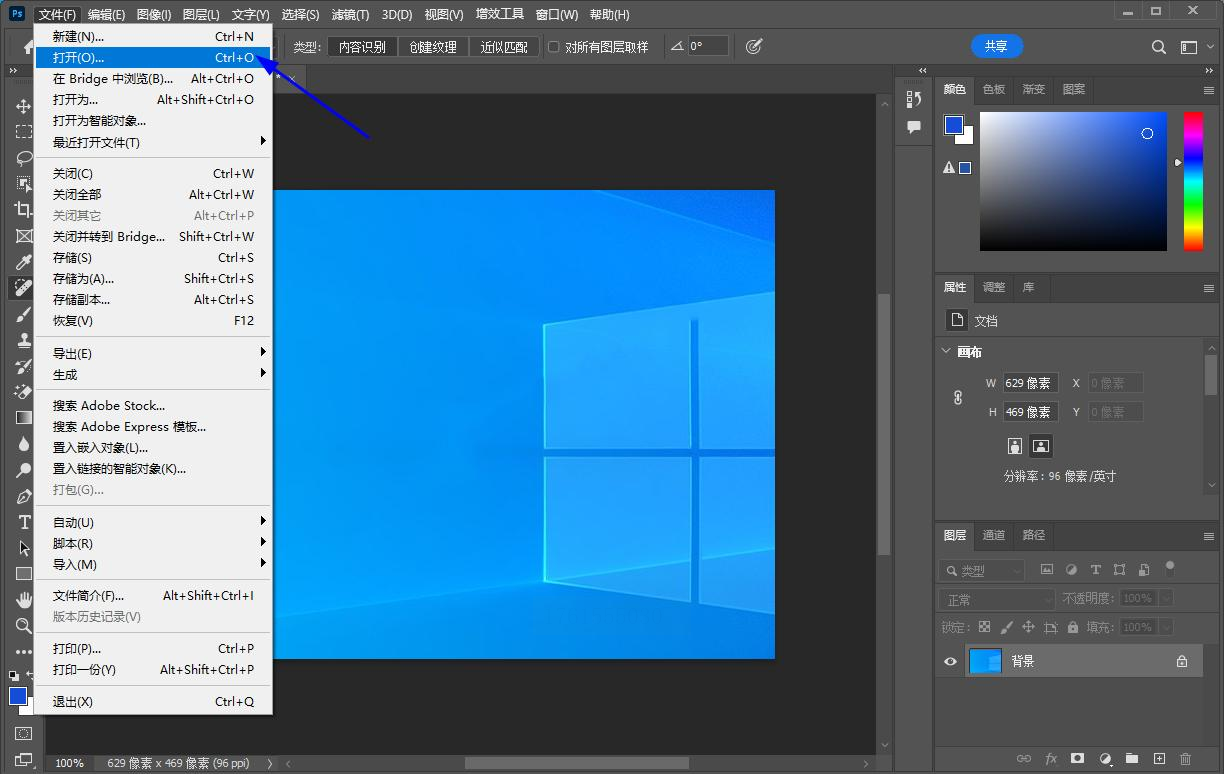The width and height of the screenshot is (1224, 774).
Task: Open the History panel icon
Action: (913, 99)
